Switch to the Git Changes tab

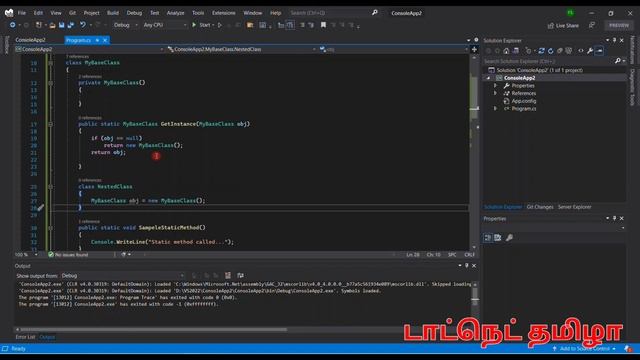pos(540,207)
